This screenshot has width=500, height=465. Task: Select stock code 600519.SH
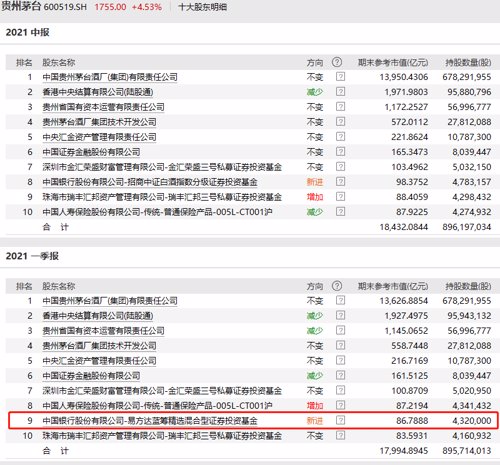click(x=65, y=7)
